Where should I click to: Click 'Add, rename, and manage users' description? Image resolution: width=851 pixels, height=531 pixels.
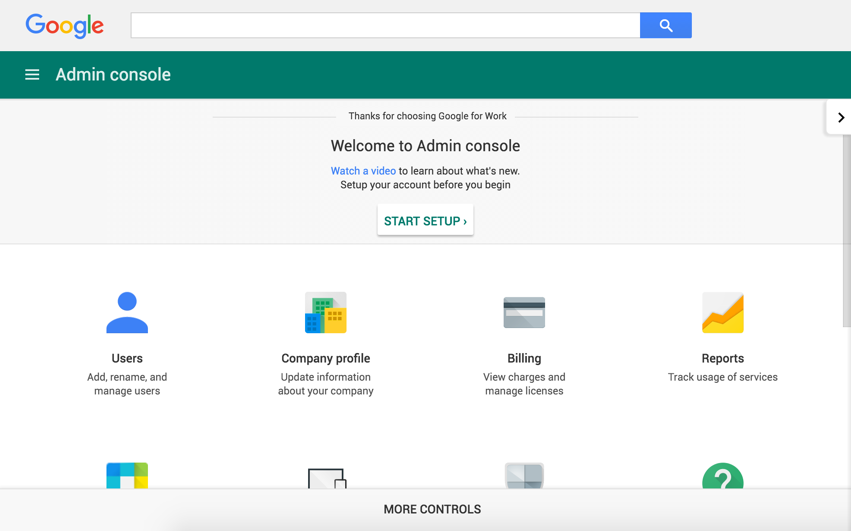127,384
